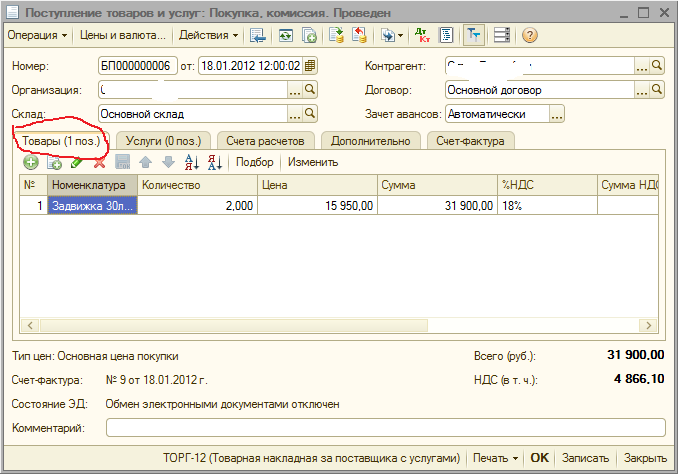Viewport: 678px width, 474px height.
Task: Select the Счет-фактура tab
Action: [x=472, y=140]
